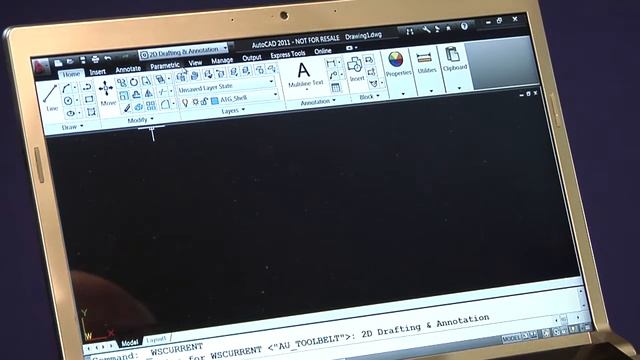Toggle layer on/off lightbulb for ATG_Shell
Image resolution: width=640 pixels, height=360 pixels.
coord(185,103)
